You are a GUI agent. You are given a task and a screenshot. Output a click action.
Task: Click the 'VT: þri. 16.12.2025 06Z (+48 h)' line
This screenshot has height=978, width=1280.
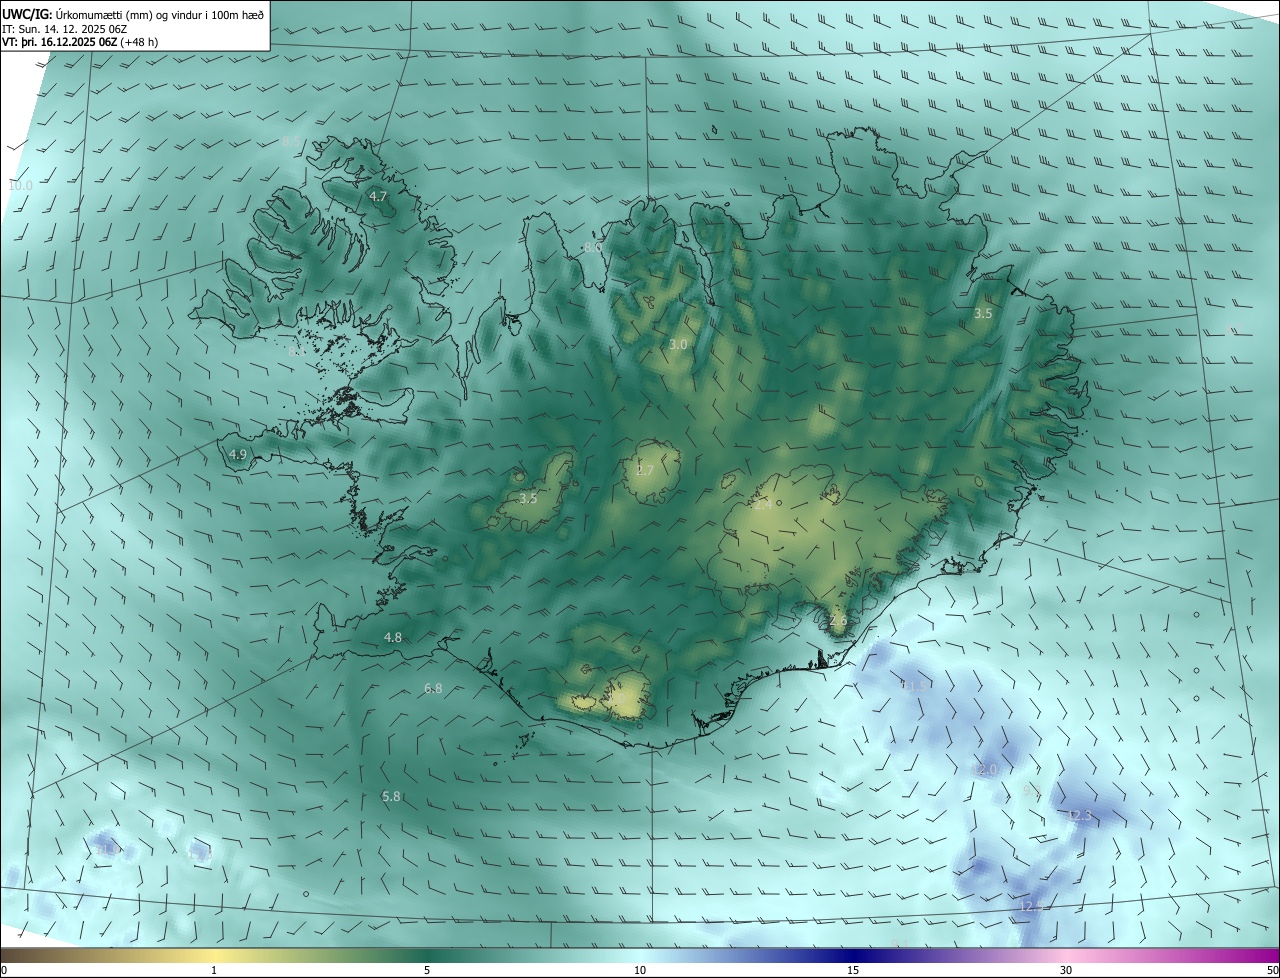point(80,42)
